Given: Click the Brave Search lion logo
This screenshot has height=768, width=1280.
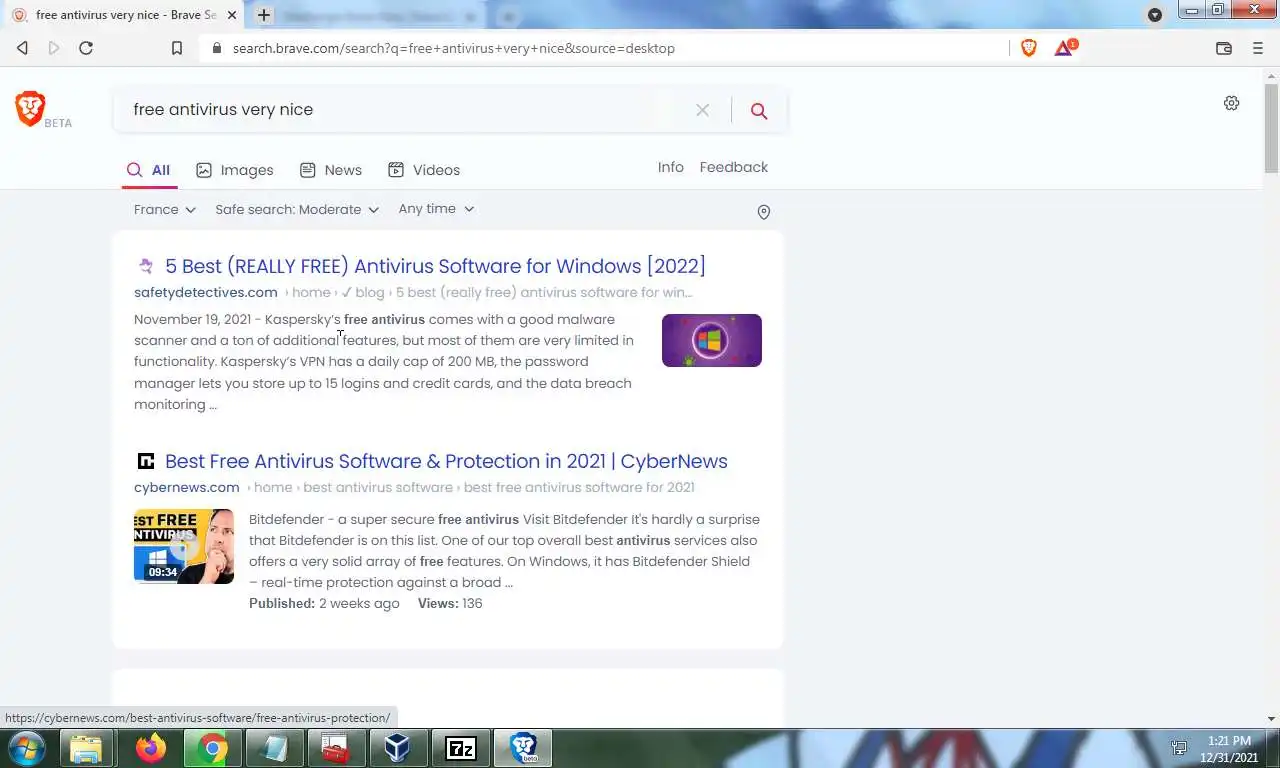Looking at the screenshot, I should pos(30,108).
